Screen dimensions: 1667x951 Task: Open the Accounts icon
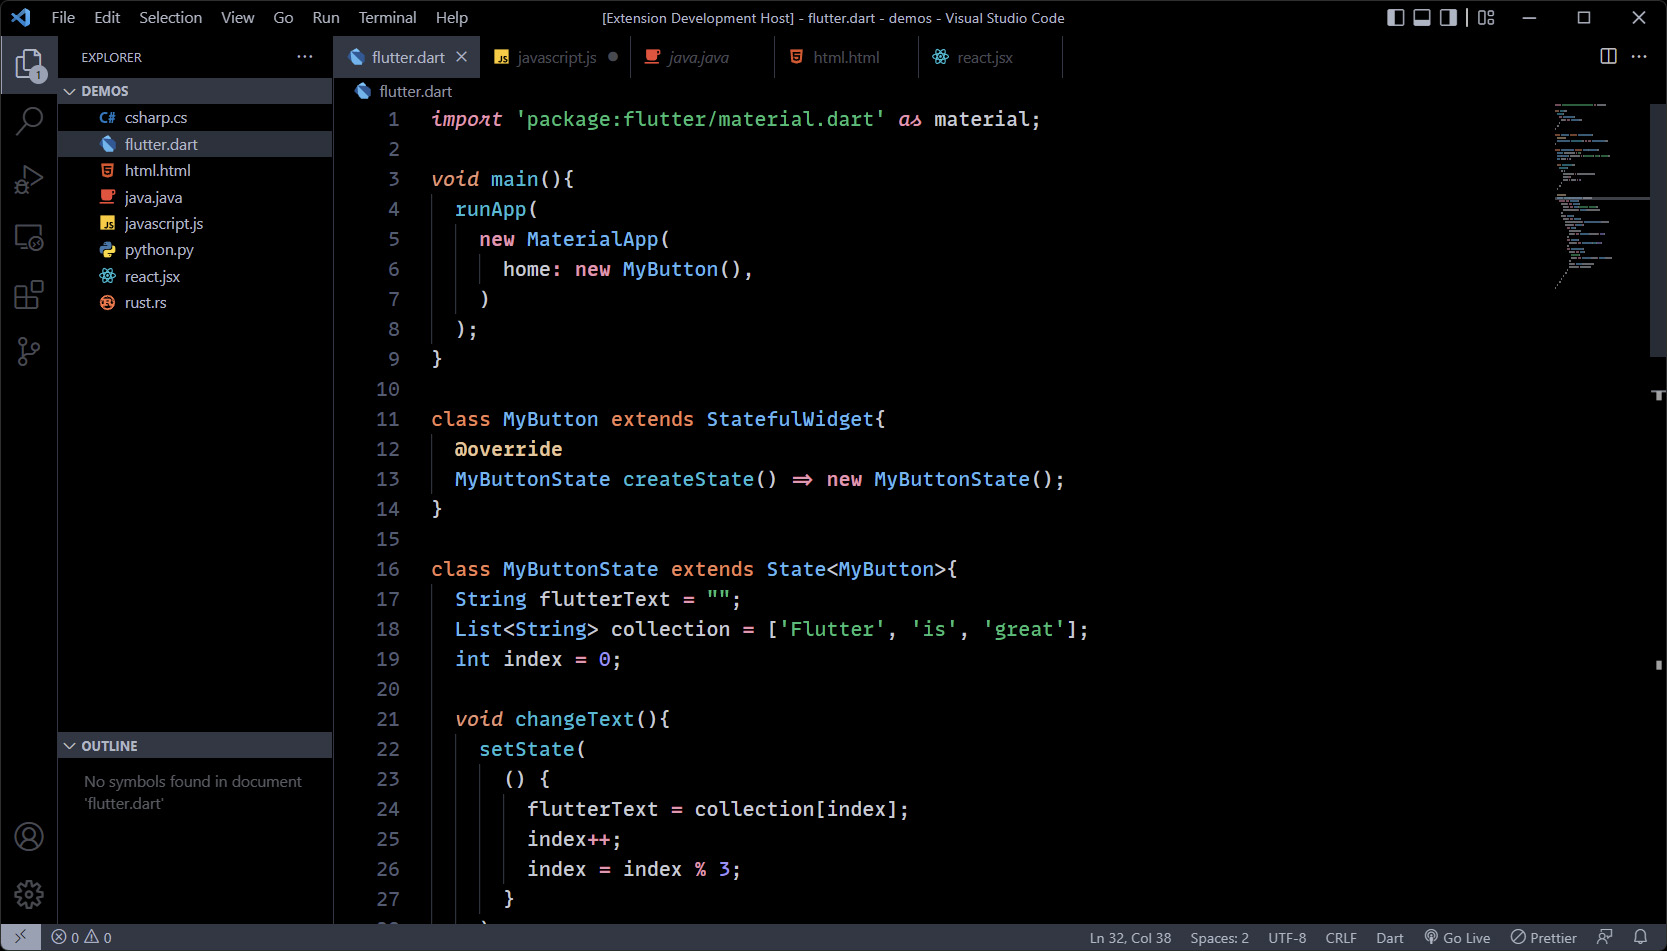29,836
